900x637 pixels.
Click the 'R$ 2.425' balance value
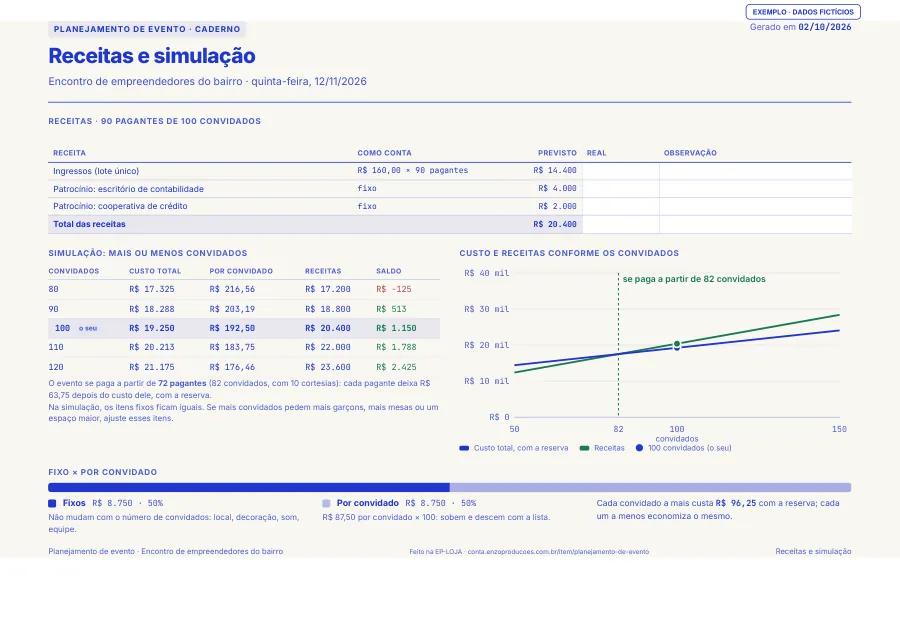coord(396,367)
